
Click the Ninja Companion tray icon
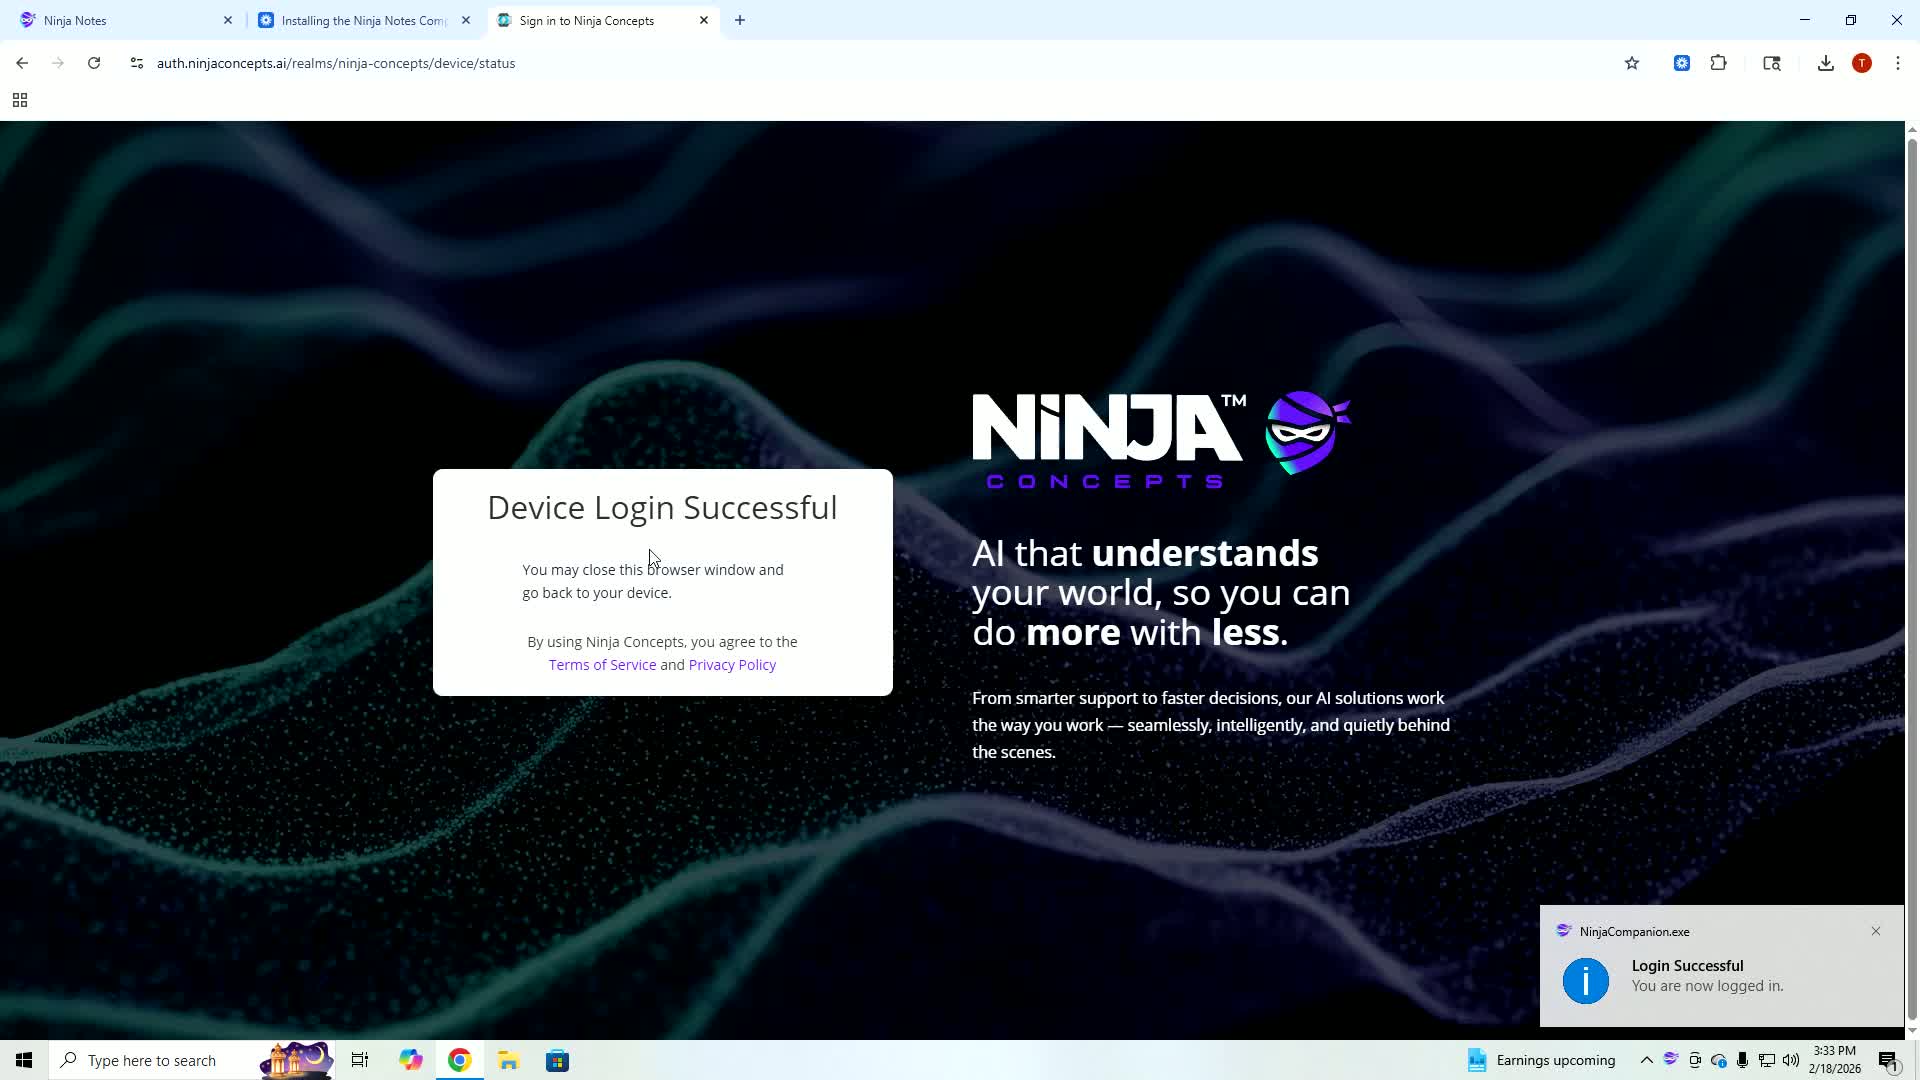click(x=1670, y=1059)
